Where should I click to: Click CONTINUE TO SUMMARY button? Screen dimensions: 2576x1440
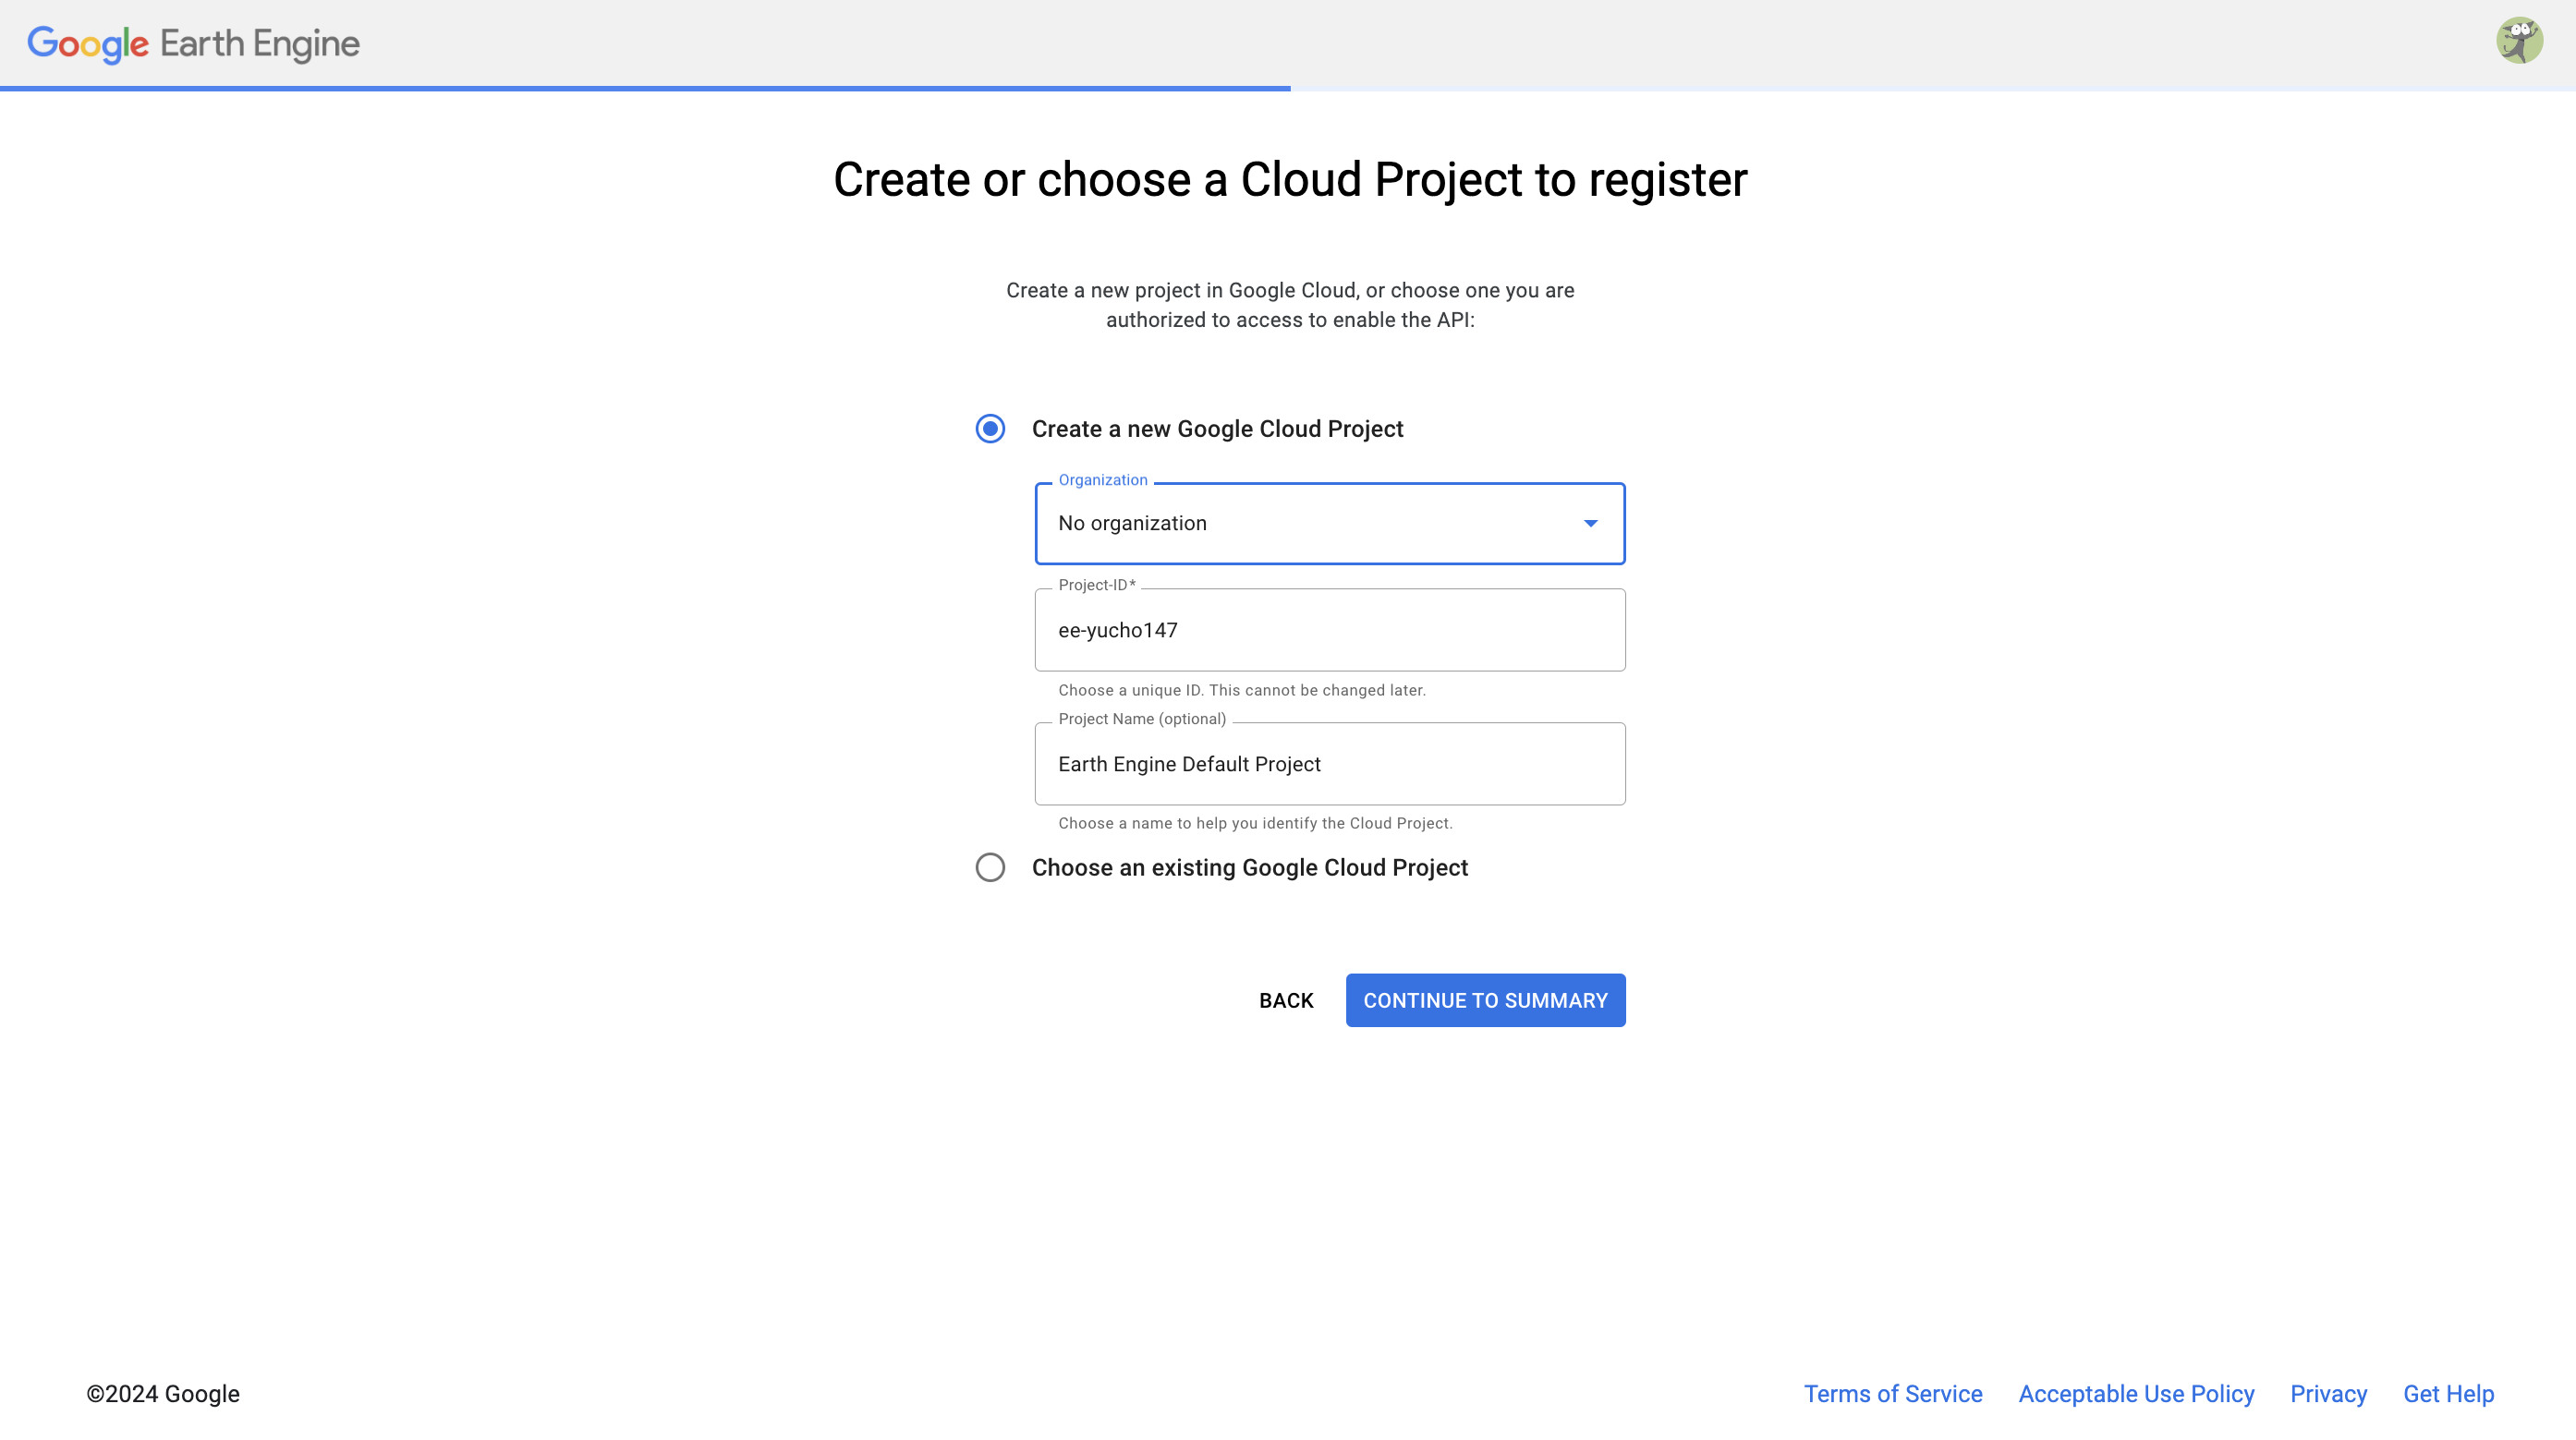[x=1485, y=1001]
